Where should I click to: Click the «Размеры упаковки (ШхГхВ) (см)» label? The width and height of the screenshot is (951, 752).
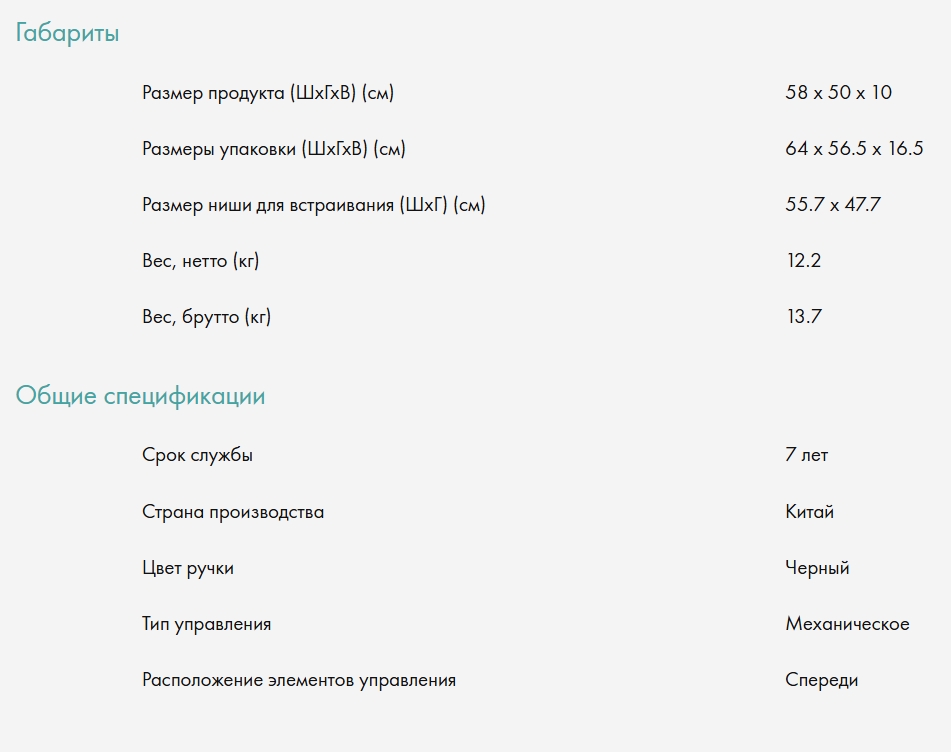click(x=273, y=149)
